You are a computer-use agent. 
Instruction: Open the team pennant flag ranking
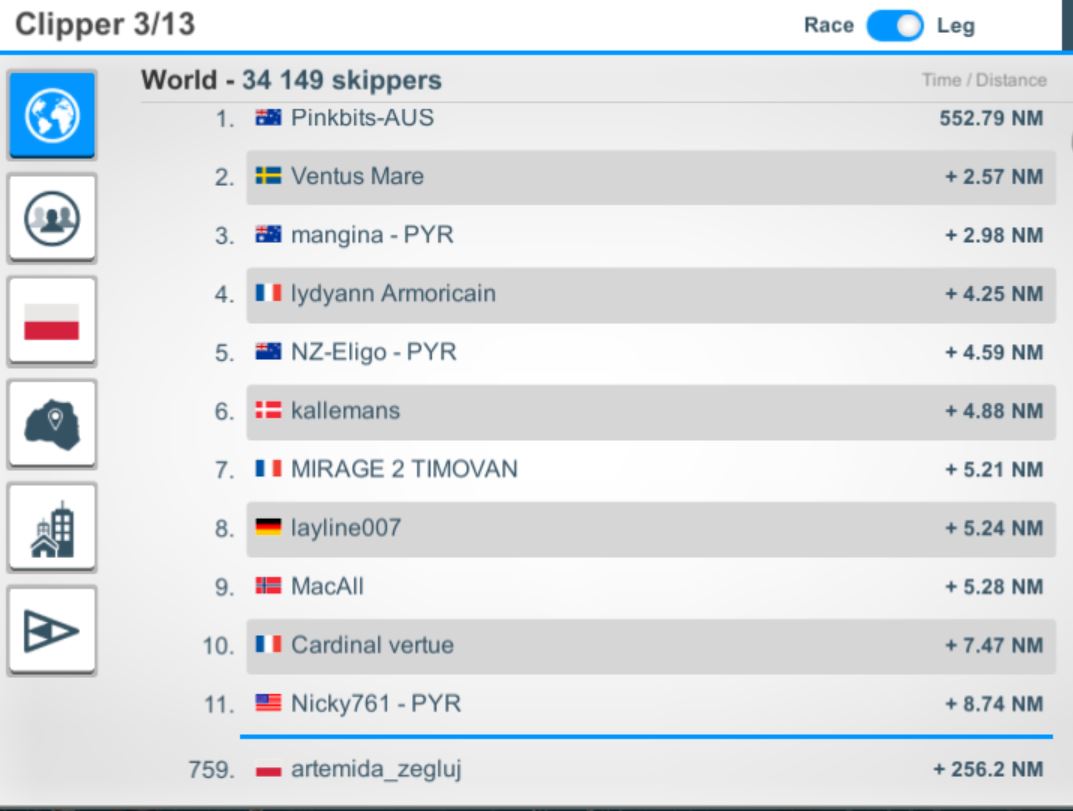pos(52,630)
